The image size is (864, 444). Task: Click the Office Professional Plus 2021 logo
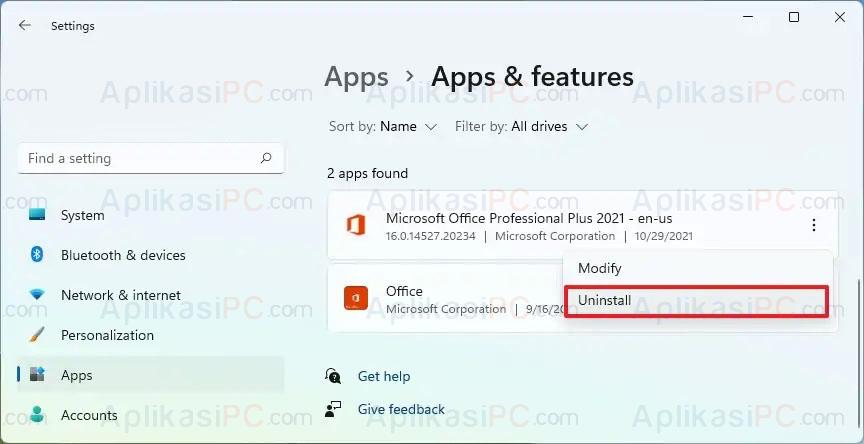pyautogui.click(x=355, y=225)
